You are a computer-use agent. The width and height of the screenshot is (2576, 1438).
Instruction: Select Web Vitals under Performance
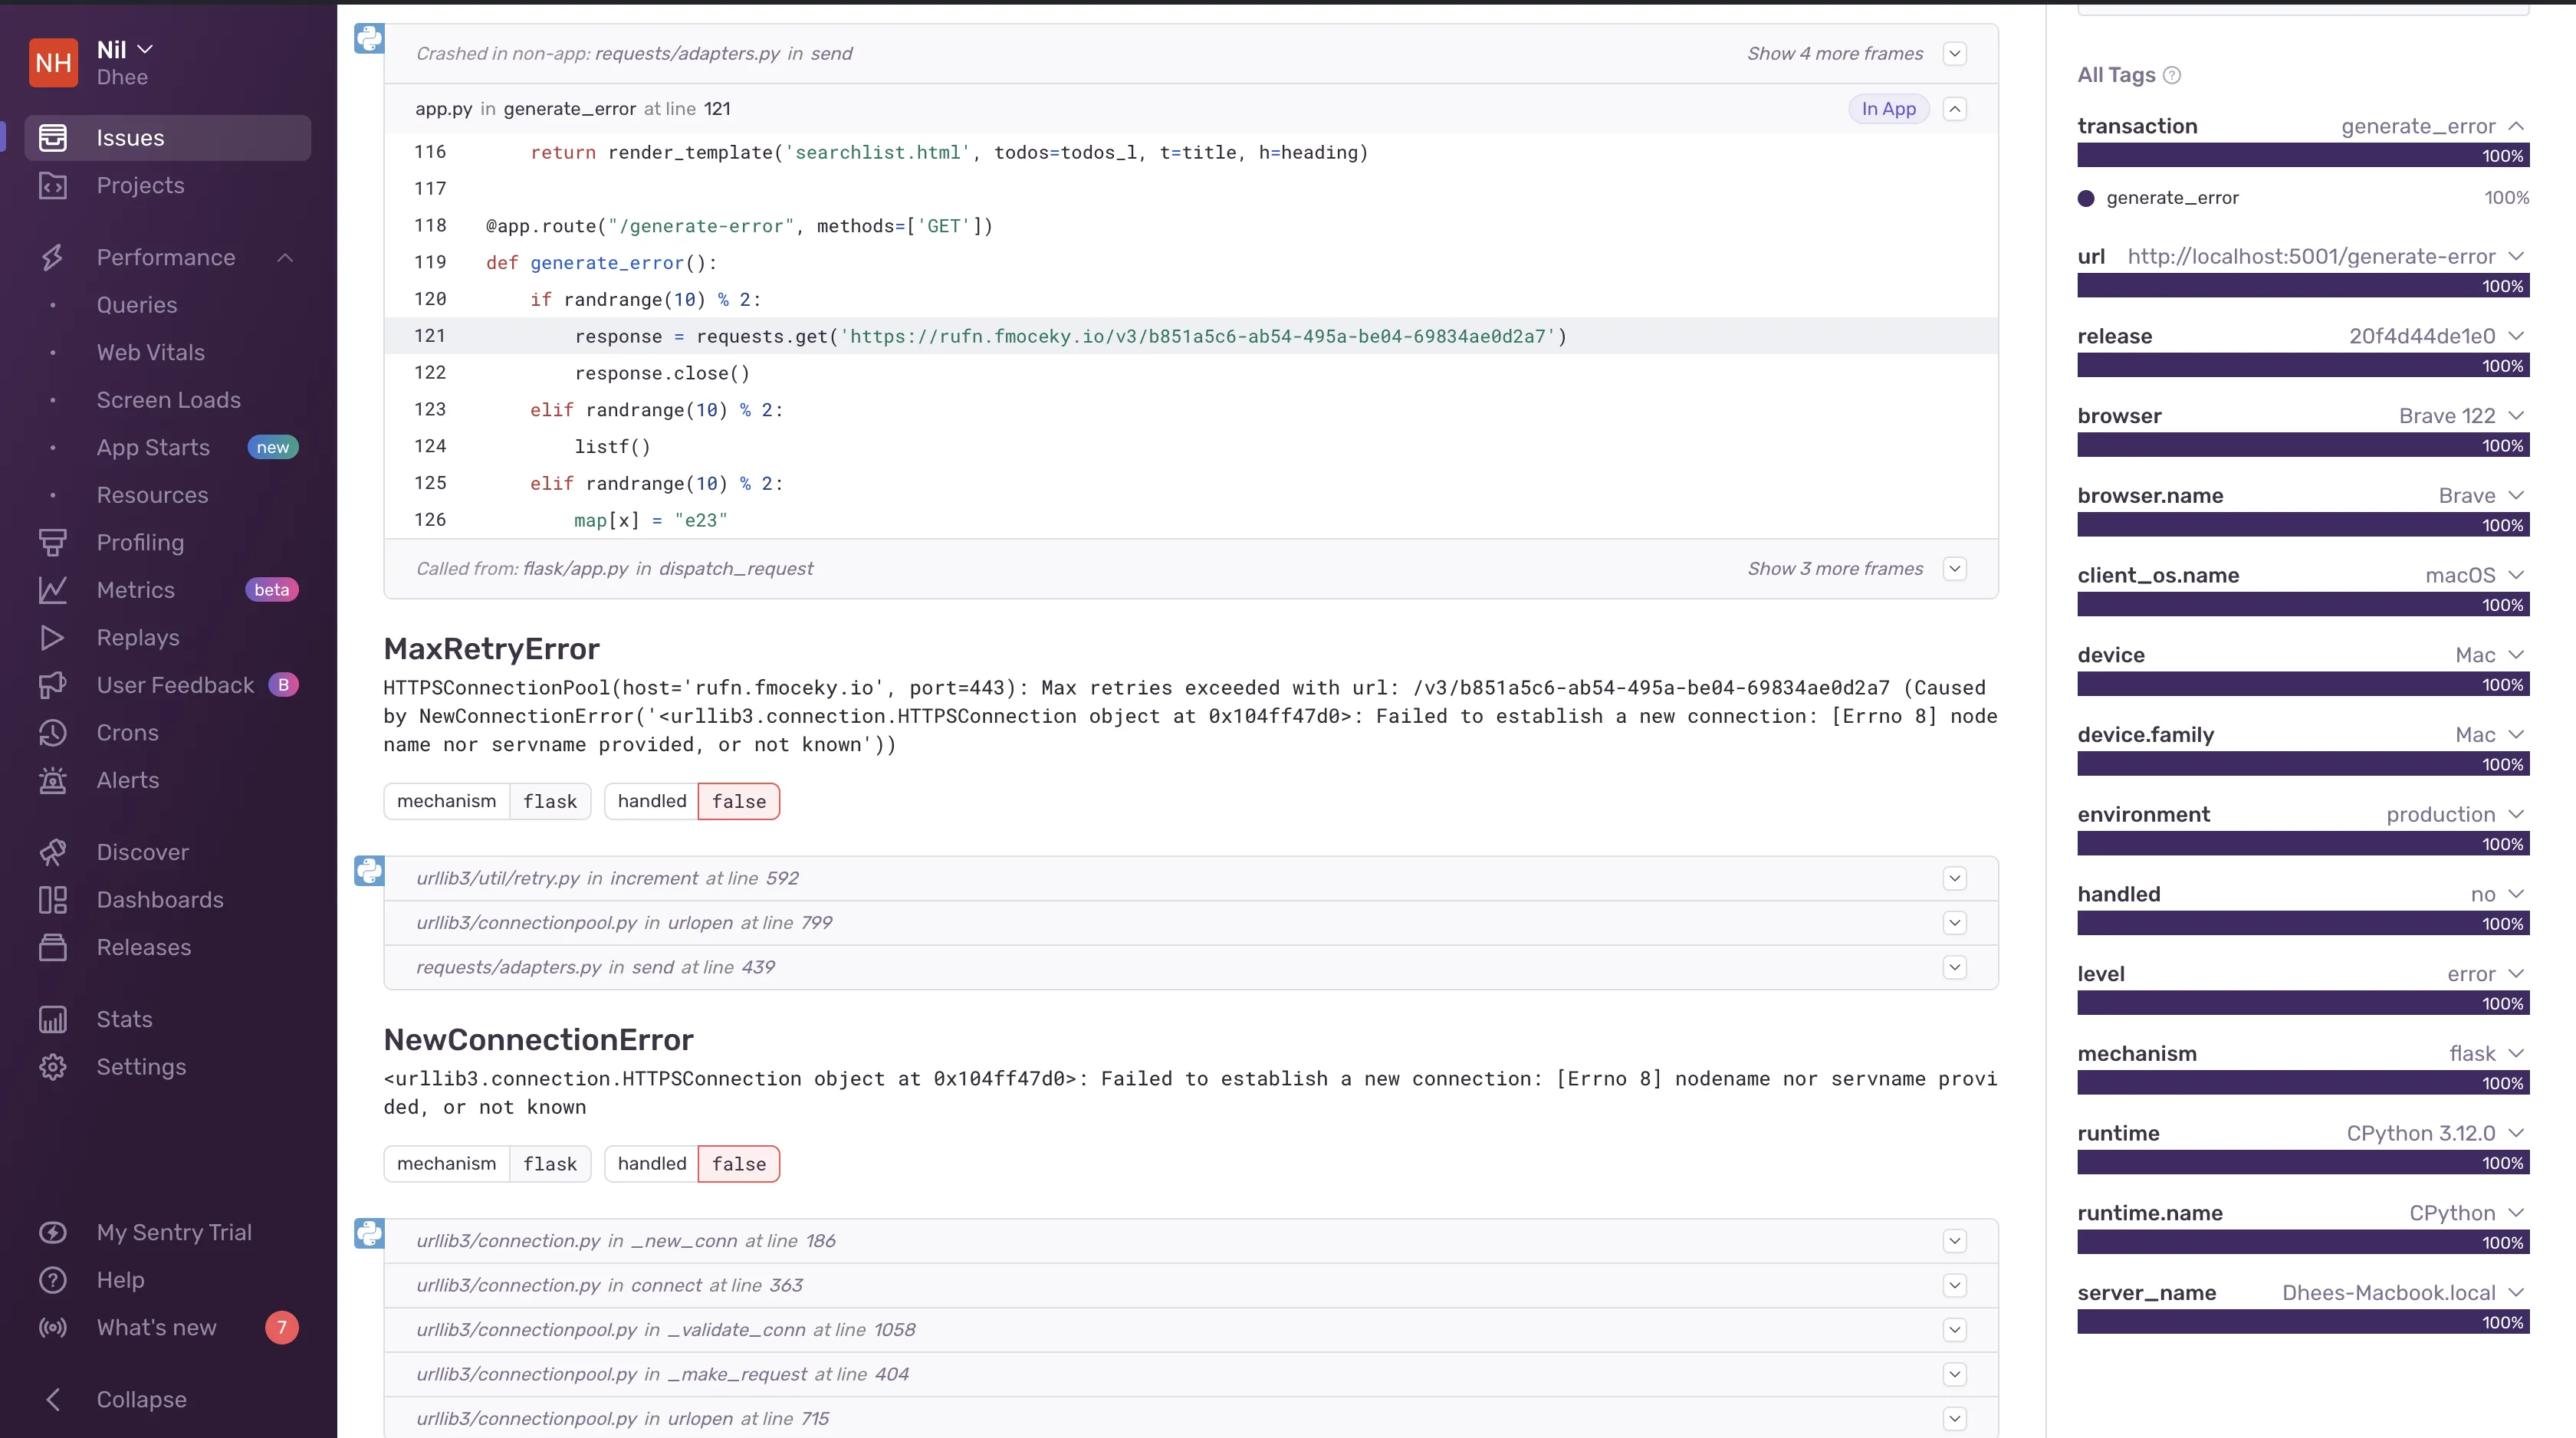point(150,352)
